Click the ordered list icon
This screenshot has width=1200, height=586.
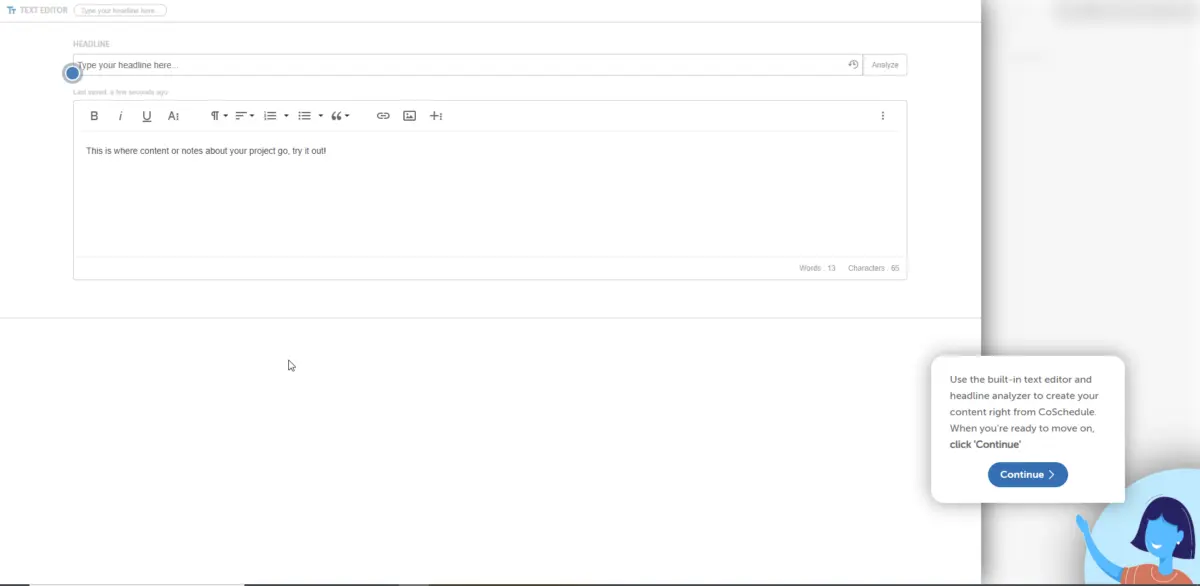(270, 116)
